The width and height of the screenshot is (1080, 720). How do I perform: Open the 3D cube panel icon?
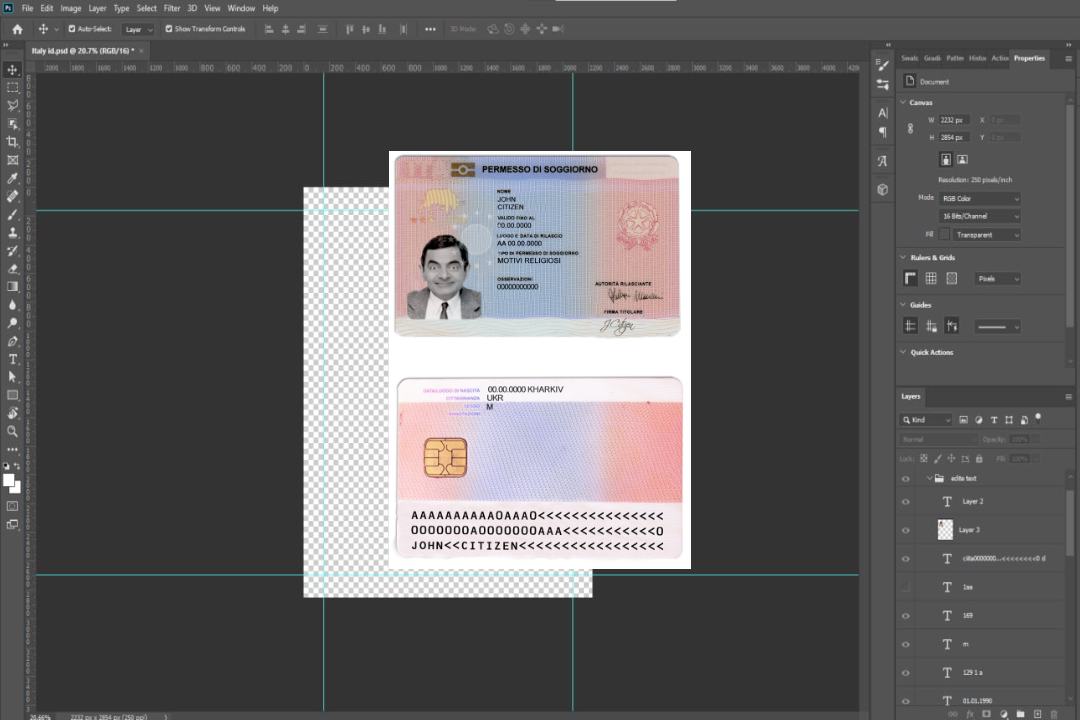pyautogui.click(x=883, y=189)
